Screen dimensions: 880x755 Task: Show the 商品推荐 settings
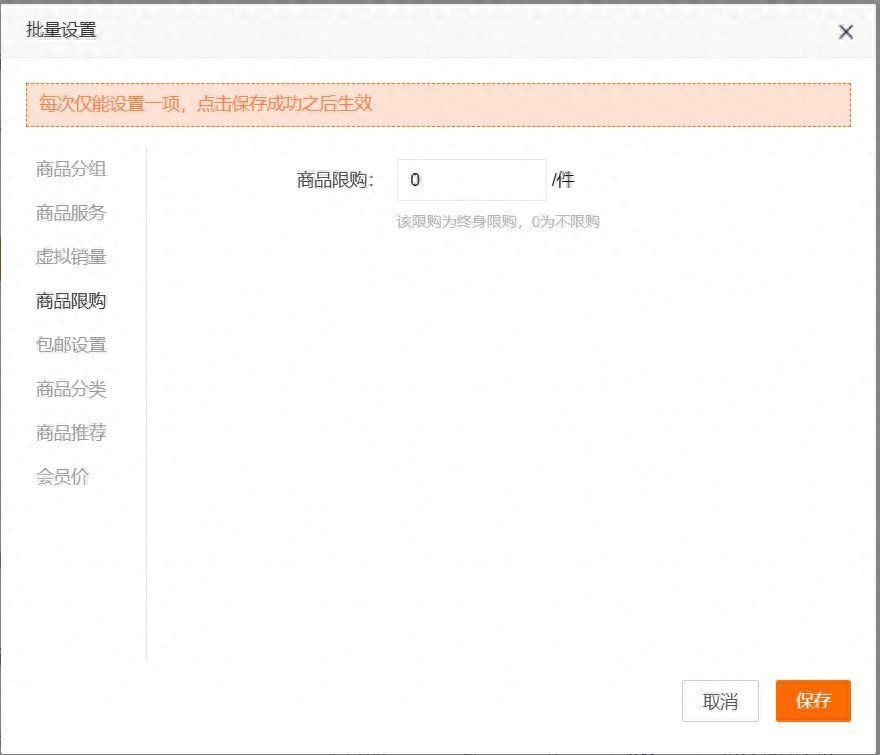[x=71, y=433]
